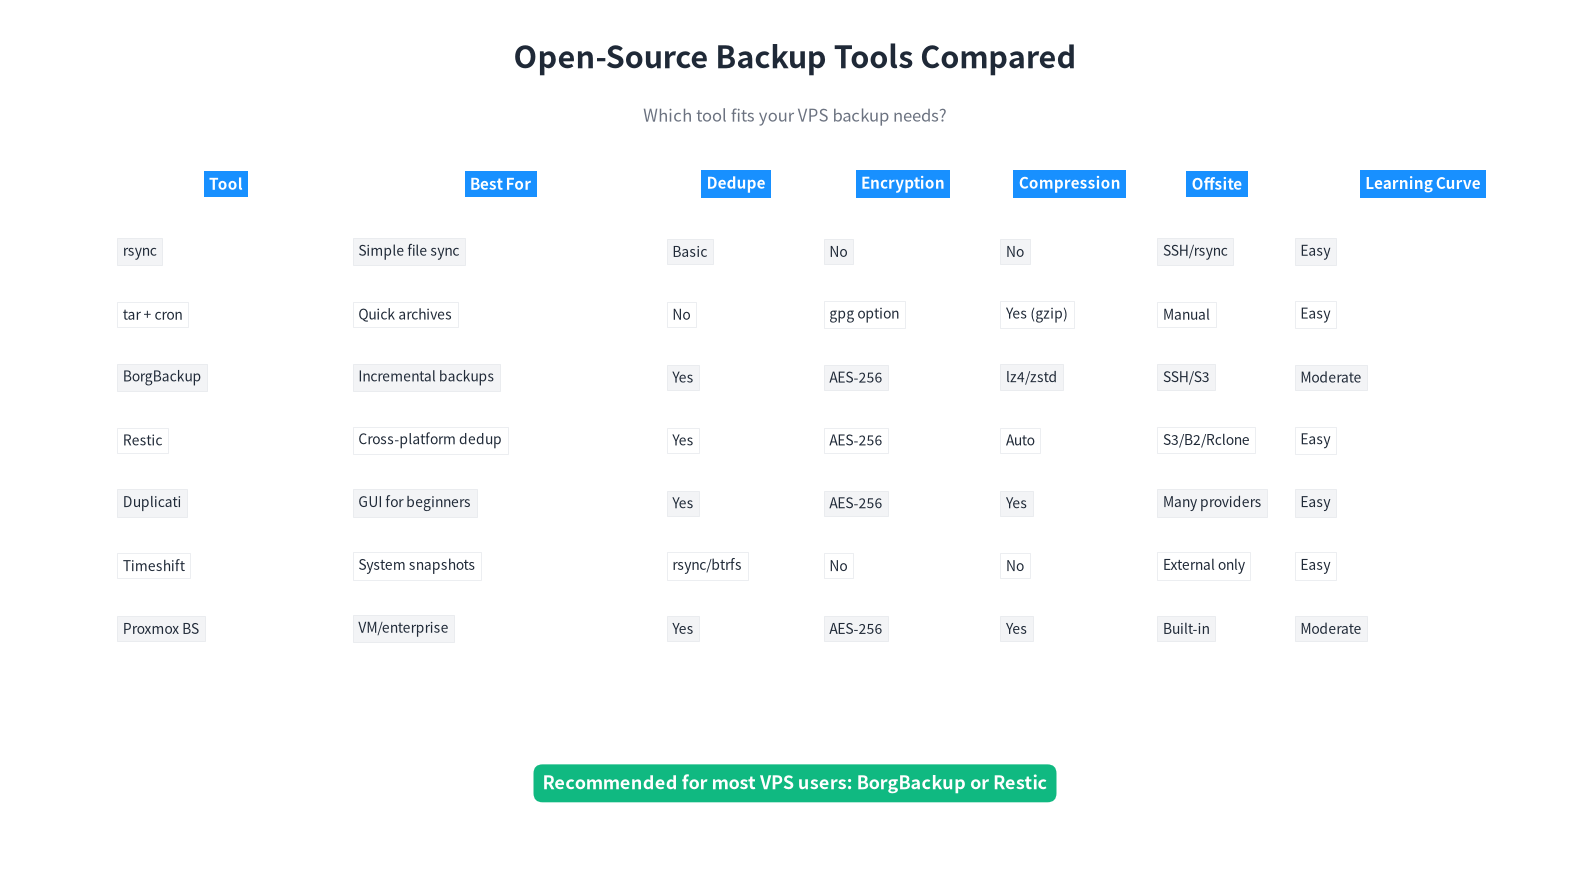Viewport: 1590px width, 890px height.
Task: Click the Quick archives cell
Action: (405, 315)
